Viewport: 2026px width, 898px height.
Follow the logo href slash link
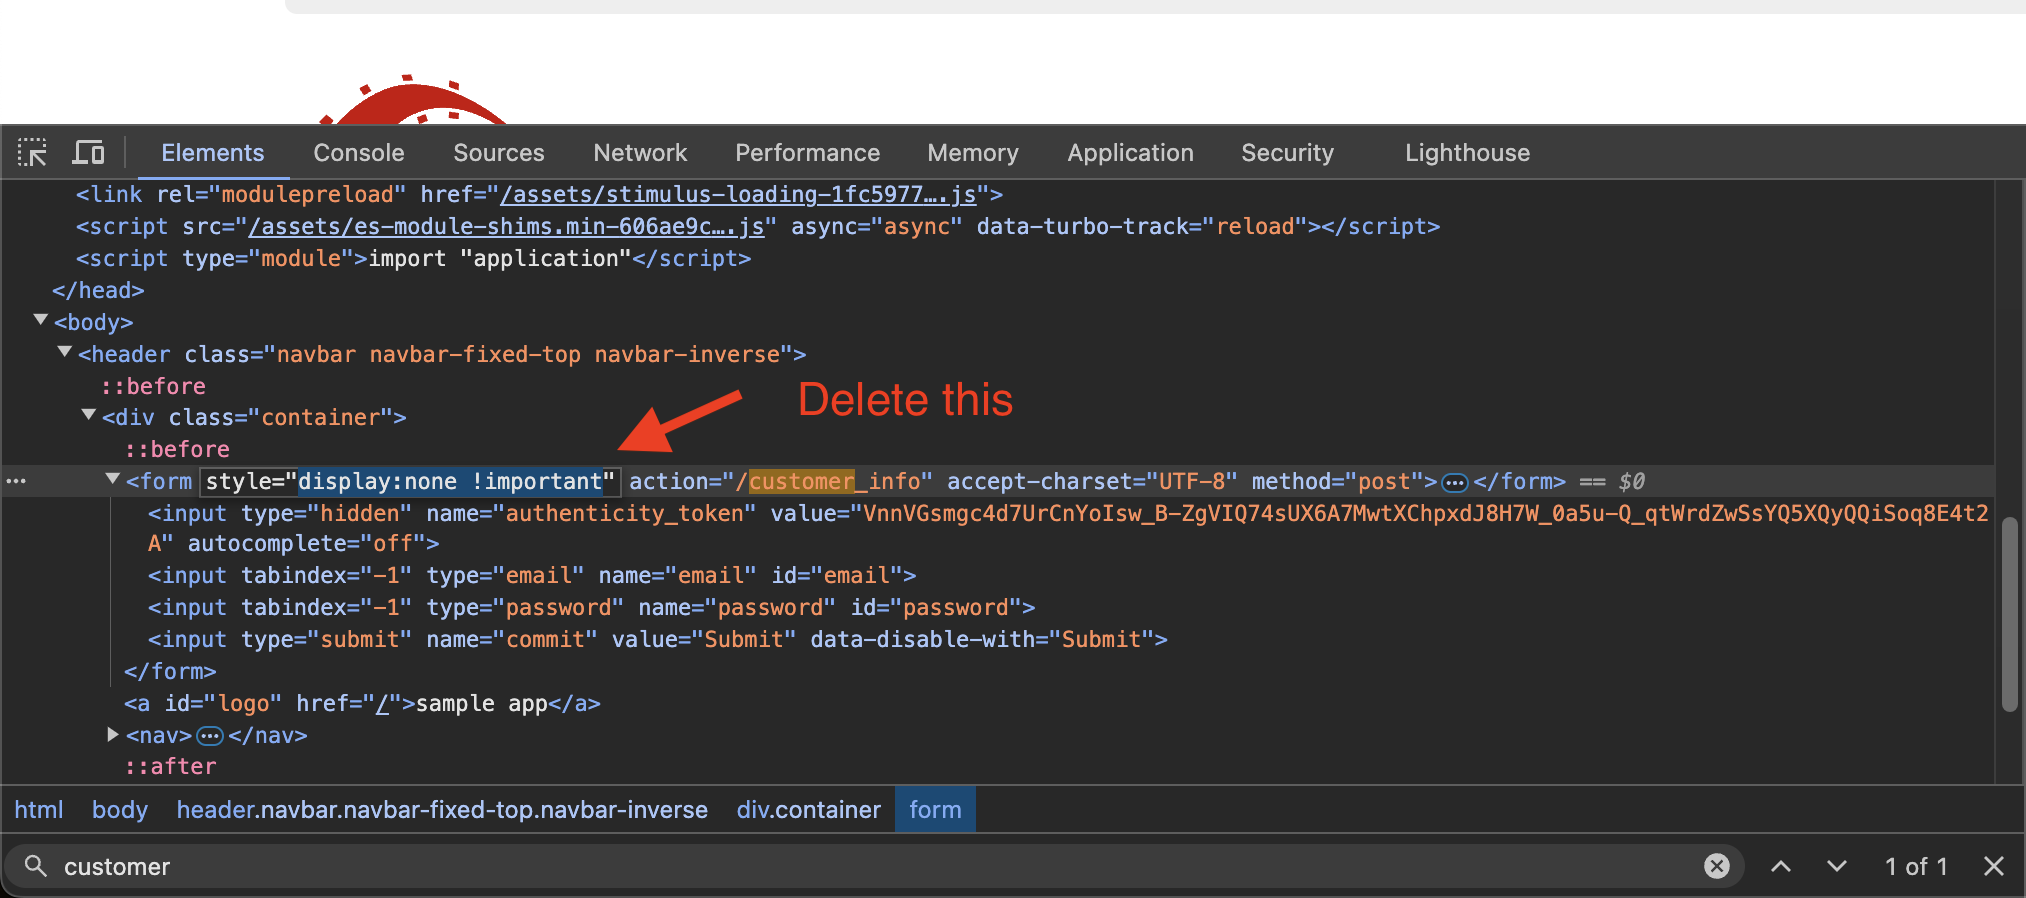(x=382, y=703)
